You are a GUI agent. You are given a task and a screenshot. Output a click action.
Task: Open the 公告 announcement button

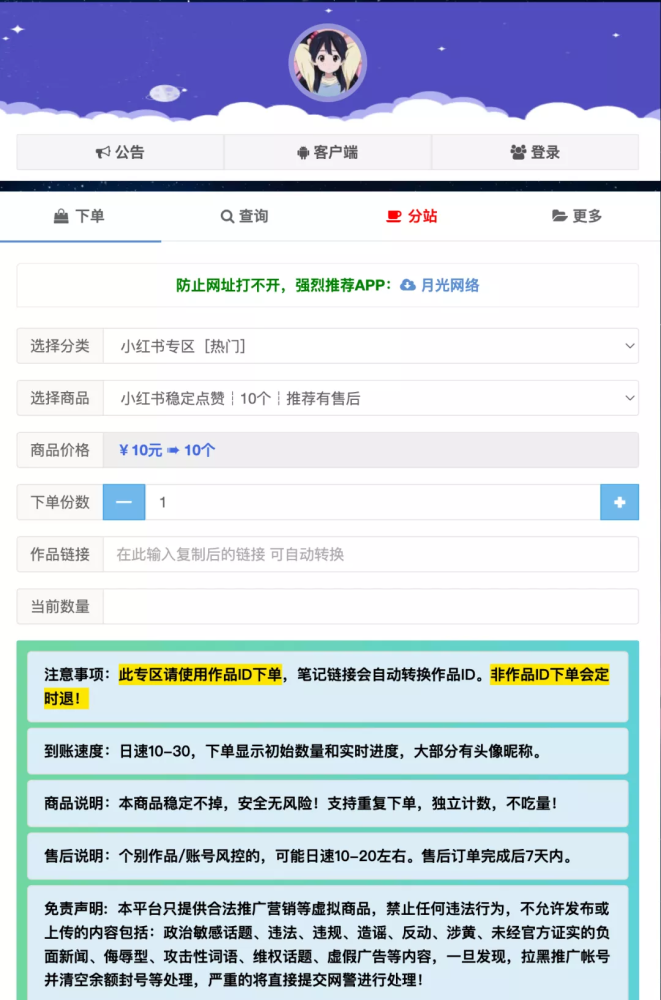click(x=120, y=152)
